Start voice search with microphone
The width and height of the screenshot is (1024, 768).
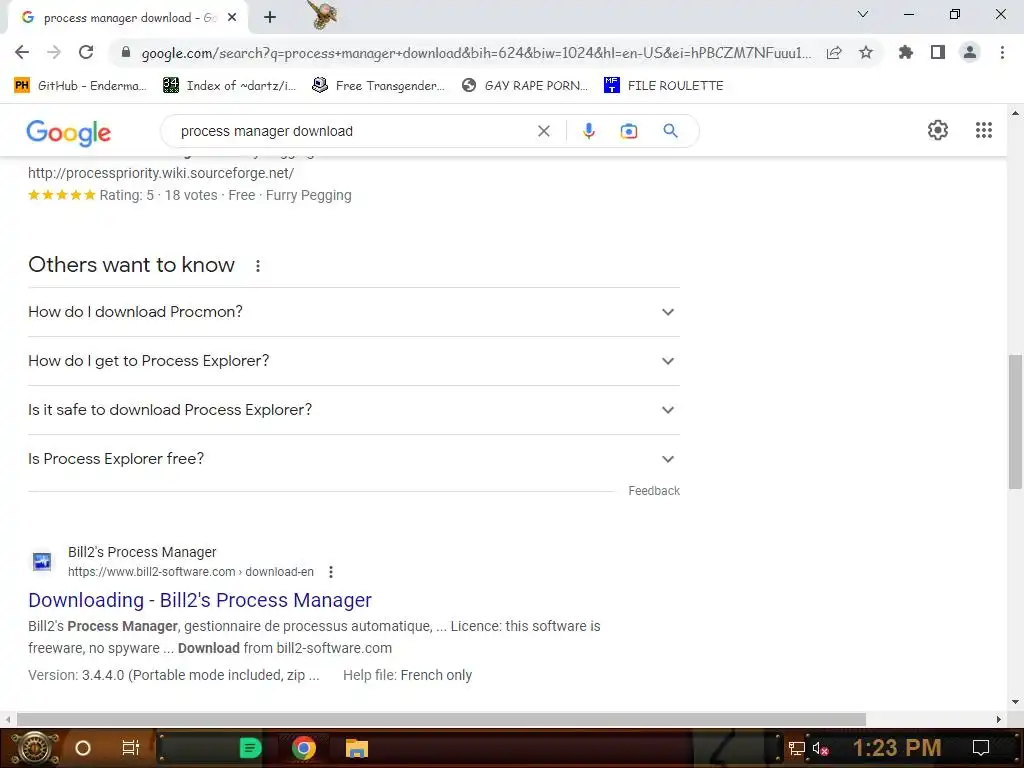tap(588, 131)
